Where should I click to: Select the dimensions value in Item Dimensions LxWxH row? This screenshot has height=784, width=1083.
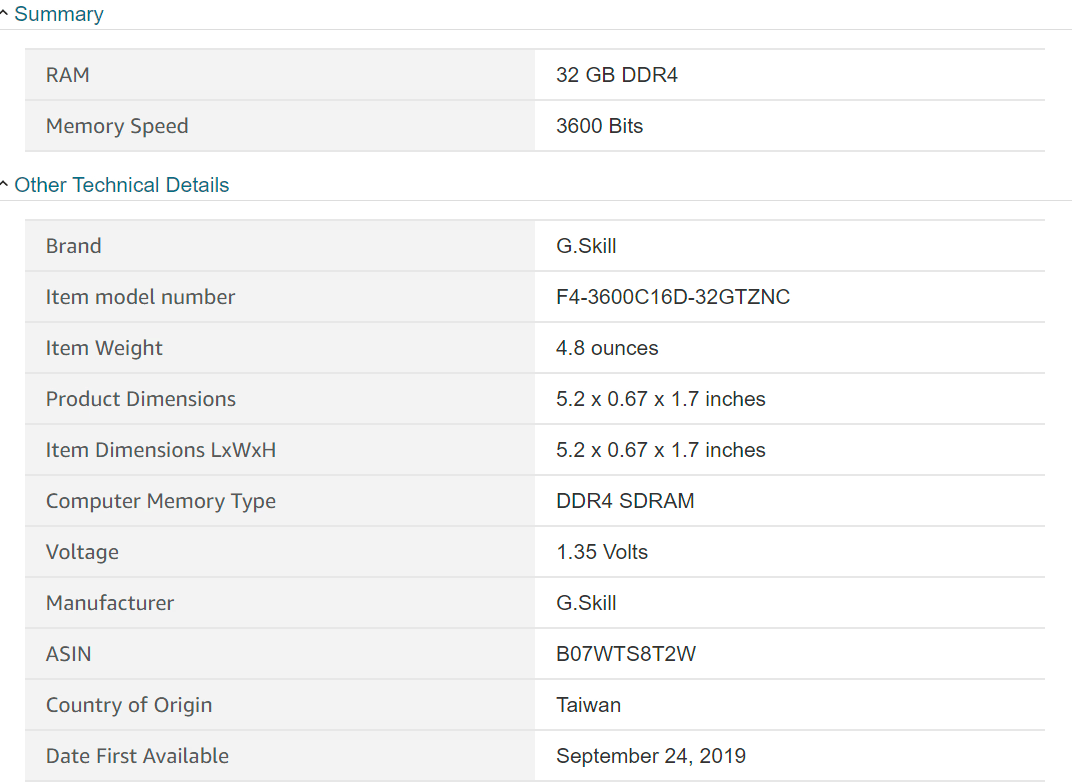click(x=661, y=450)
